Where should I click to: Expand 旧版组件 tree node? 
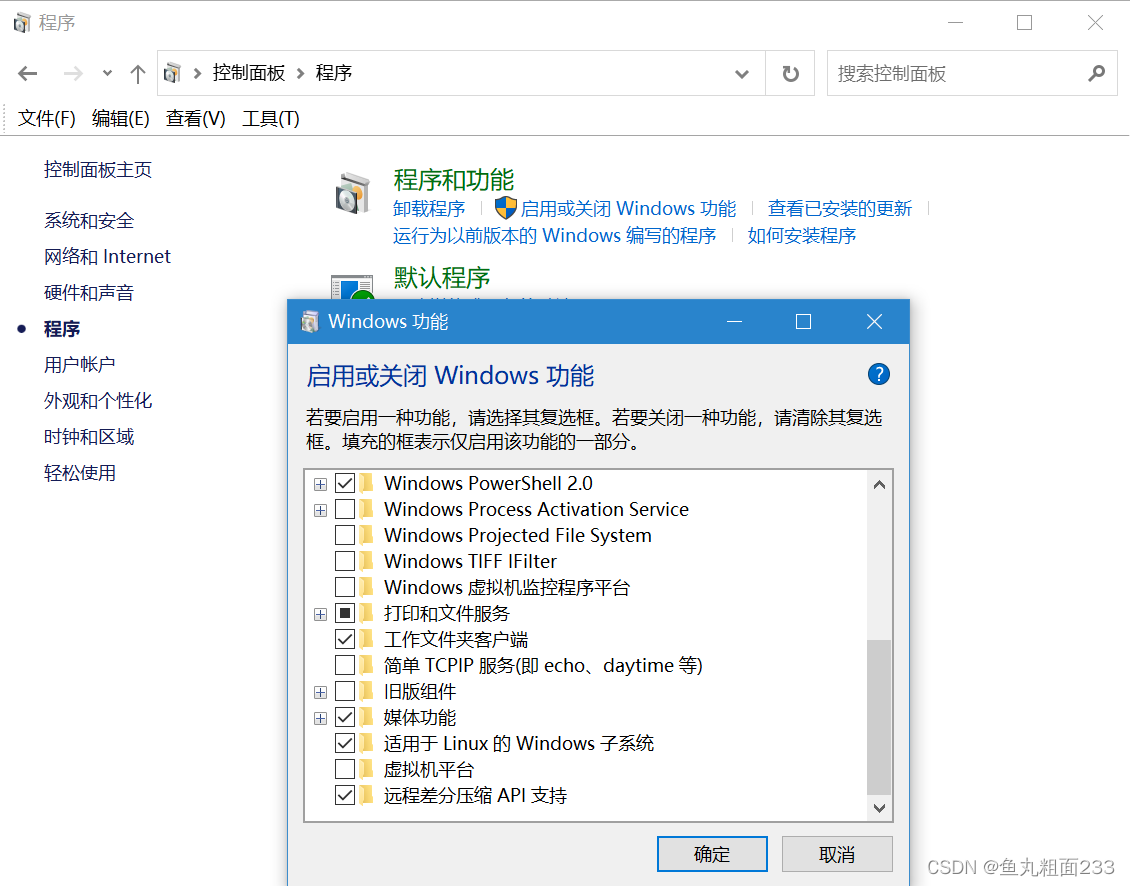321,692
